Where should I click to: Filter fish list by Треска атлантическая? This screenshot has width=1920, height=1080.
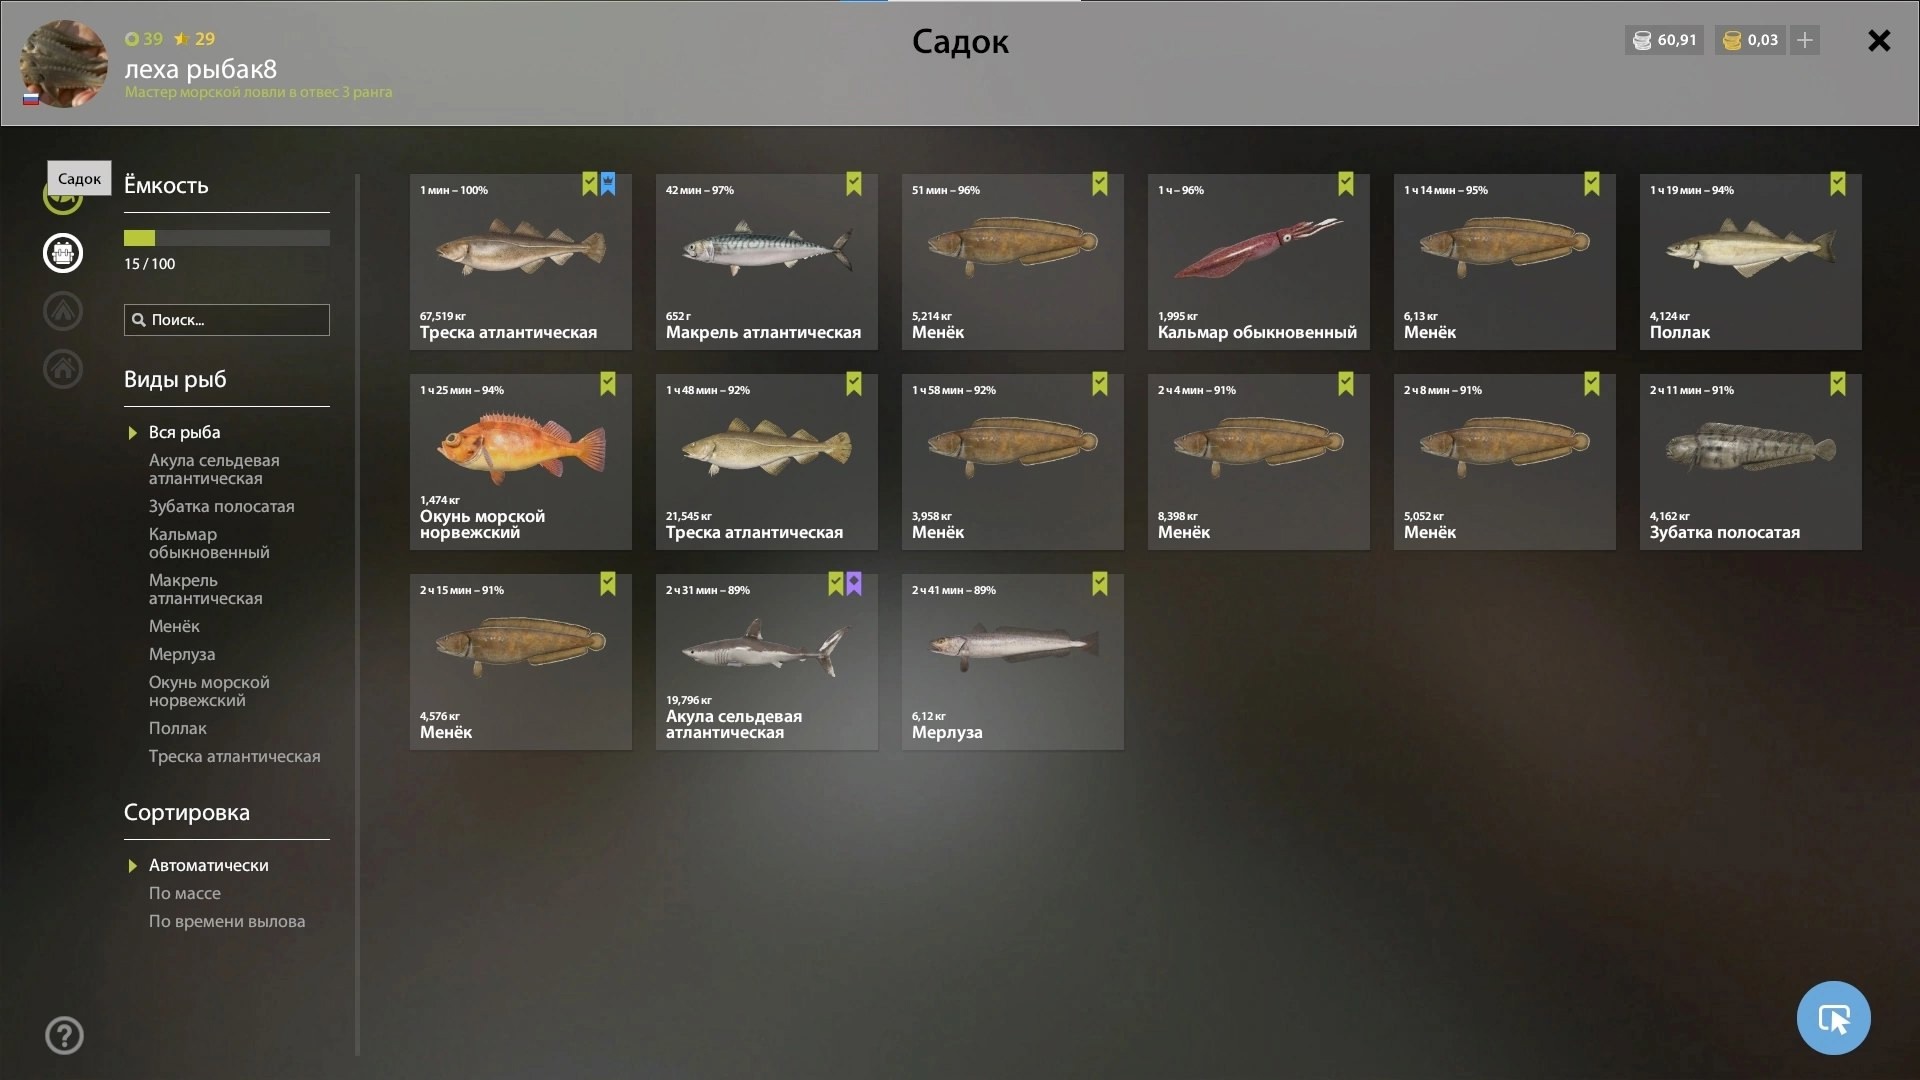click(235, 756)
